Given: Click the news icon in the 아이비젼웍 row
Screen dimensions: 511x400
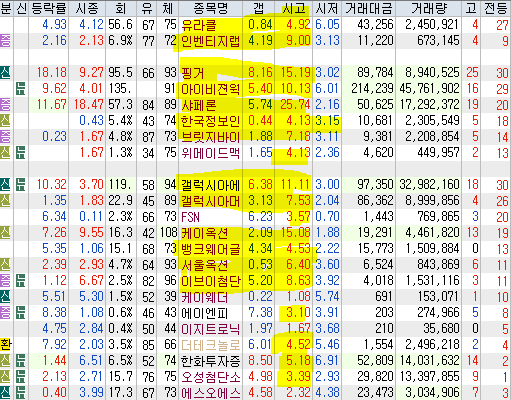Looking at the screenshot, I should [21, 89].
